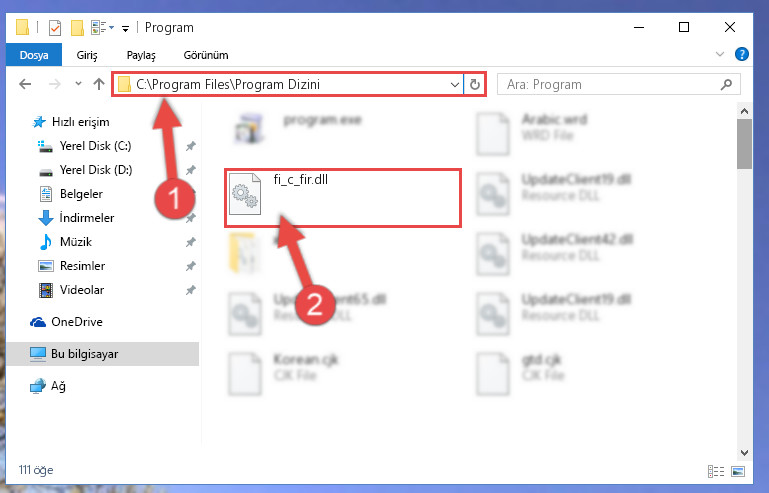Click the vertical scrollbar thumb
The image size is (769, 493).
[744, 144]
